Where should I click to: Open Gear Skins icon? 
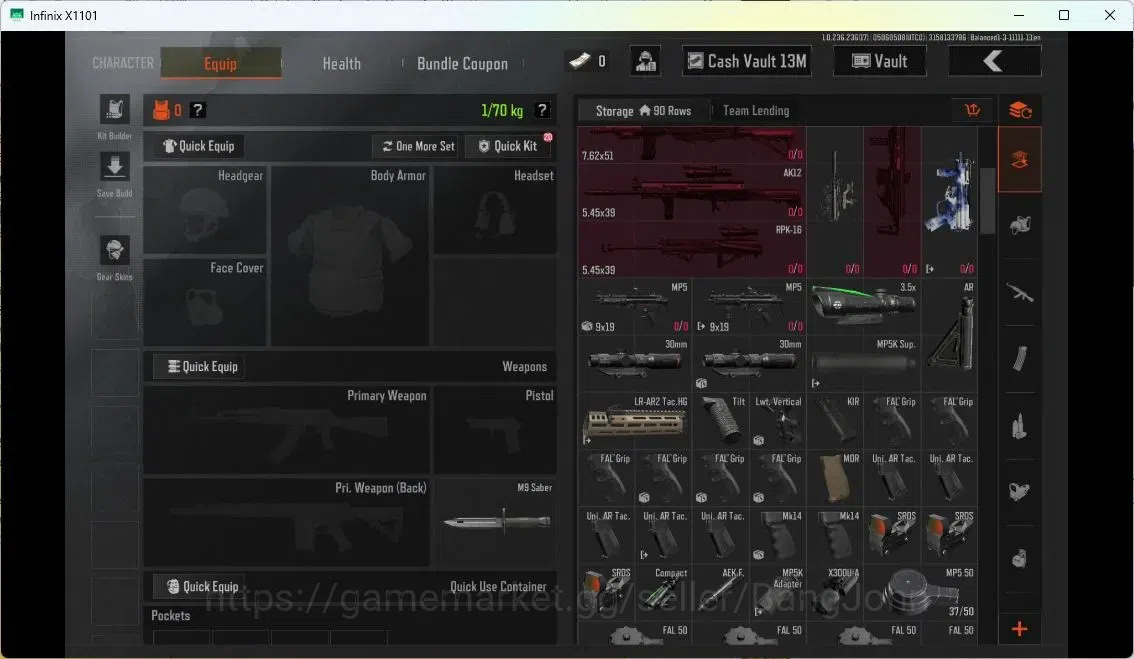pos(114,250)
